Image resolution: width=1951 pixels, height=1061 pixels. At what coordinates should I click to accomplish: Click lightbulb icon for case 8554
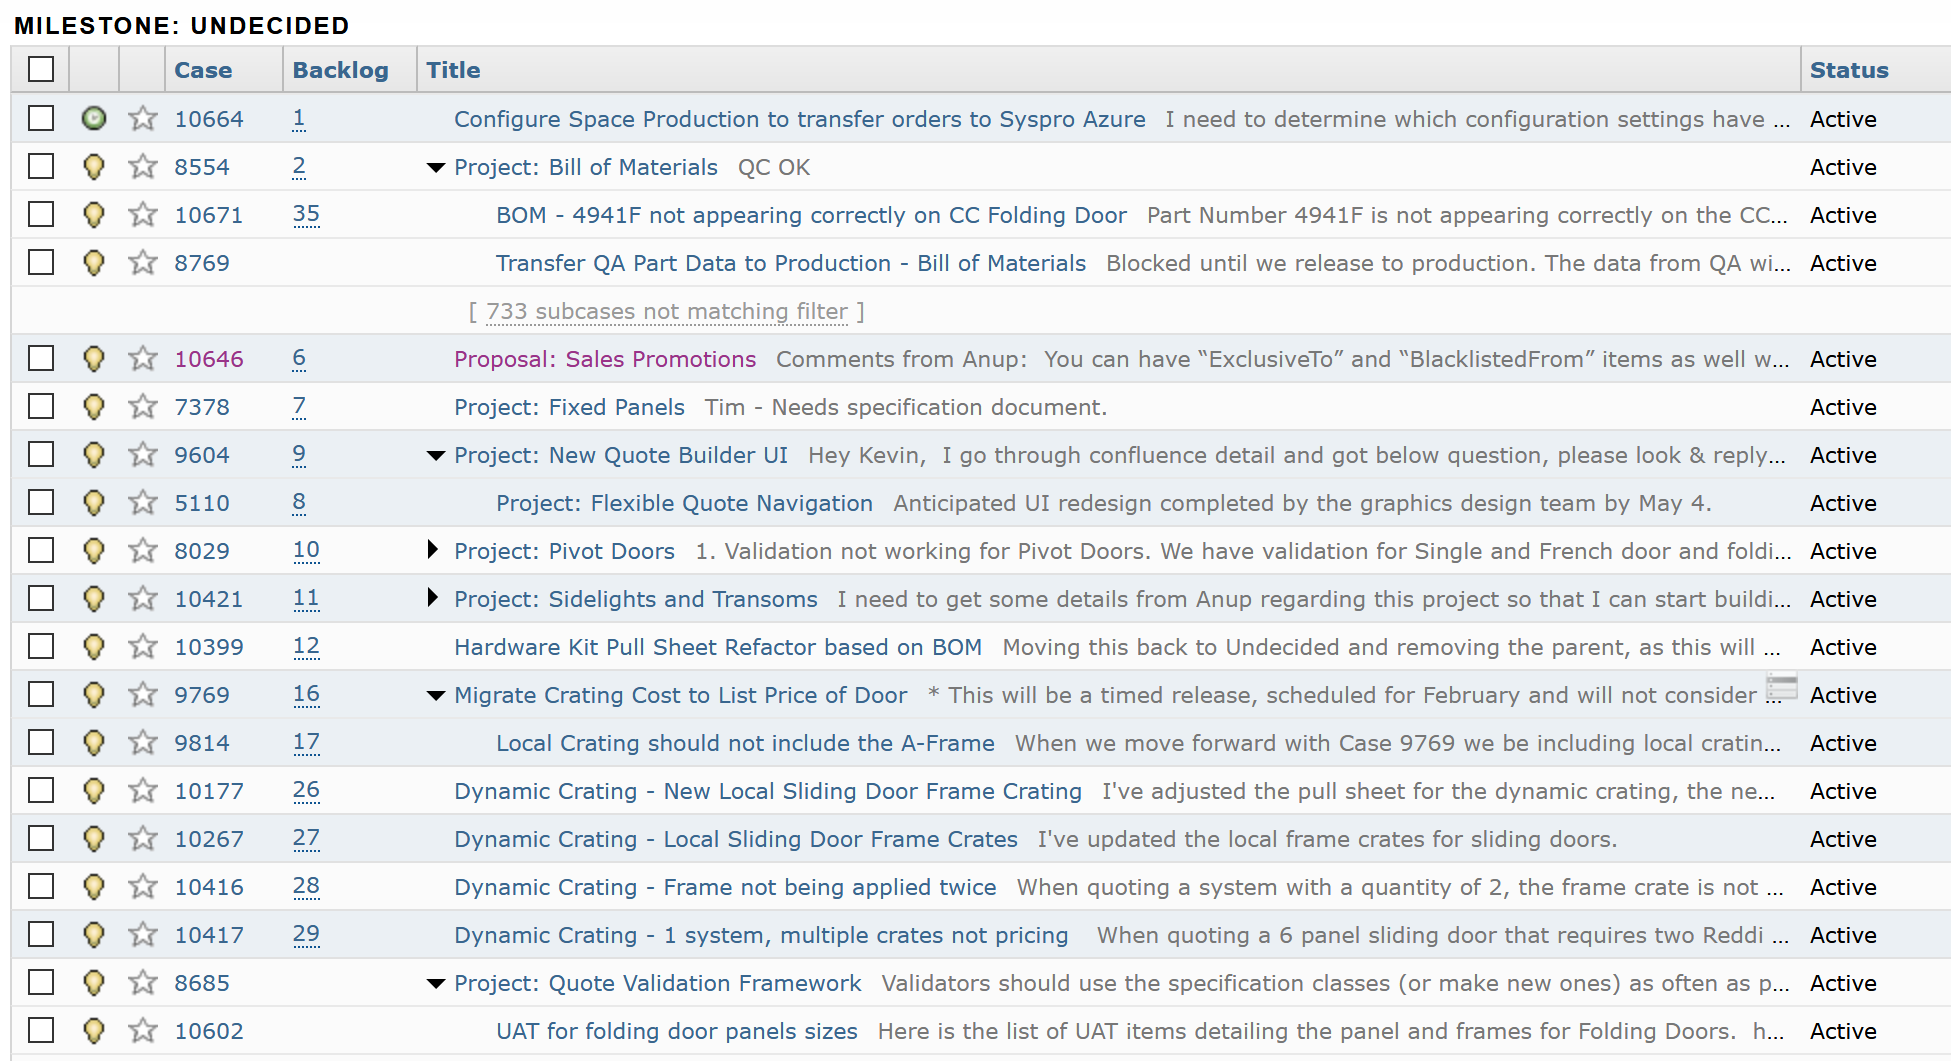click(x=94, y=167)
